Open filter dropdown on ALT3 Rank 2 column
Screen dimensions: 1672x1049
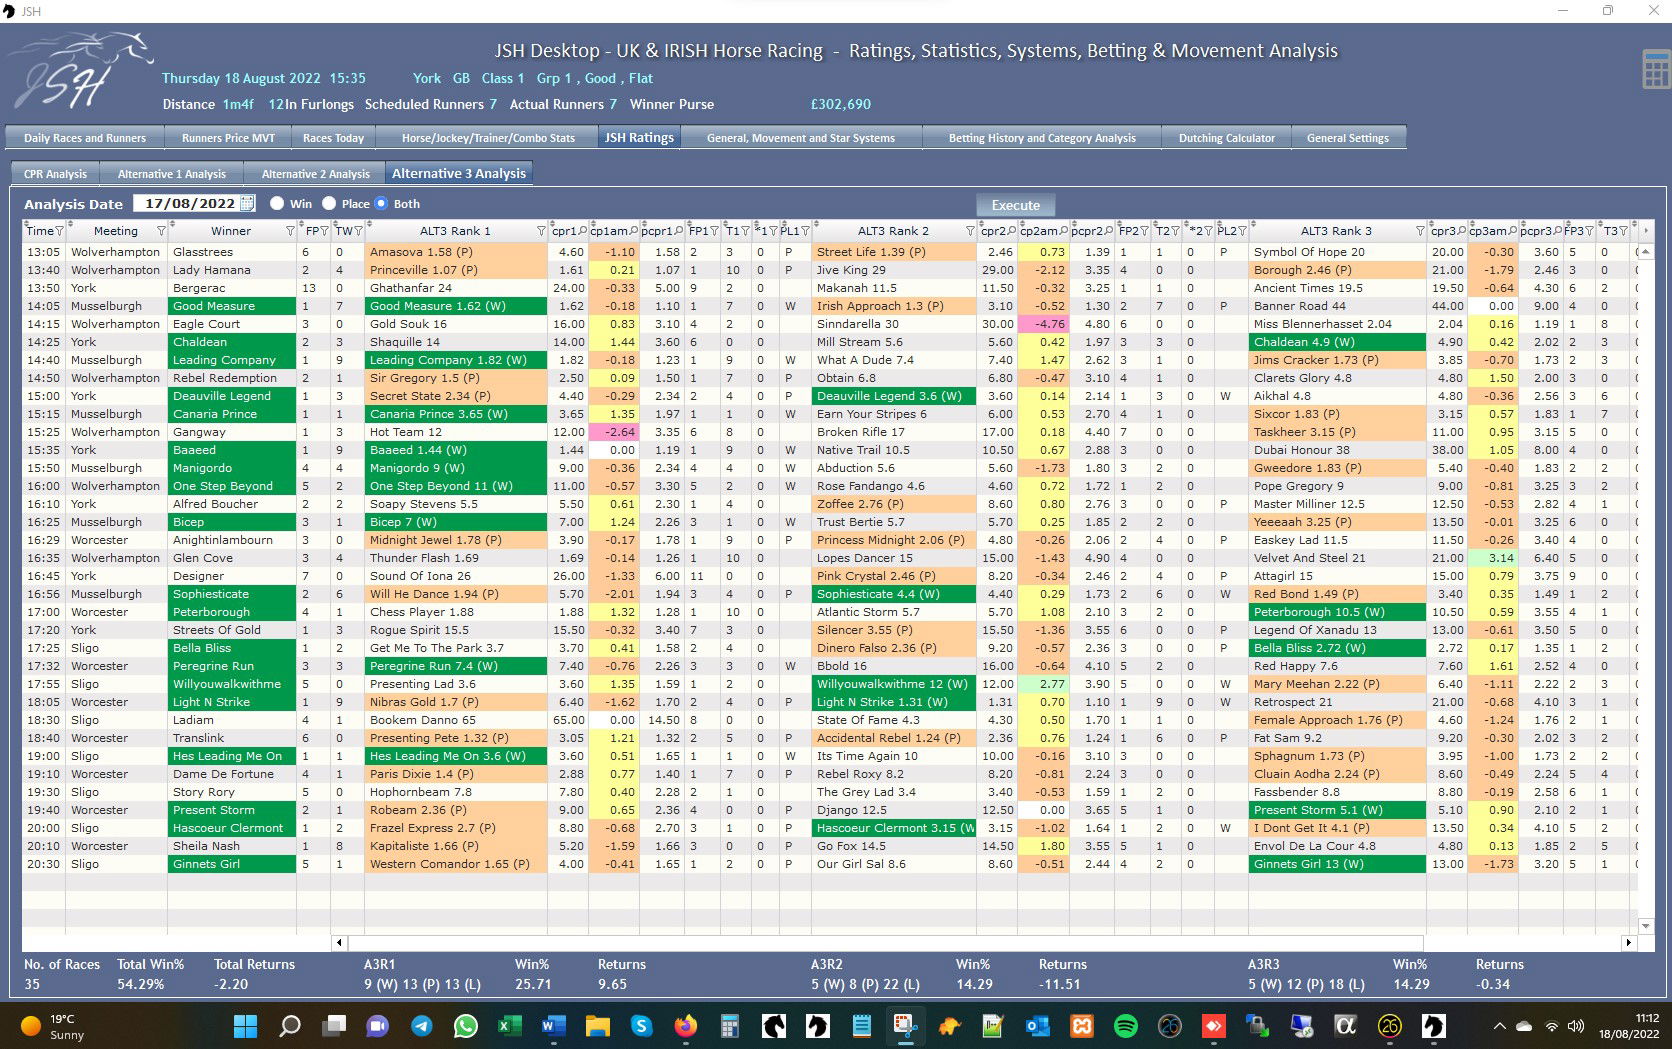[970, 231]
